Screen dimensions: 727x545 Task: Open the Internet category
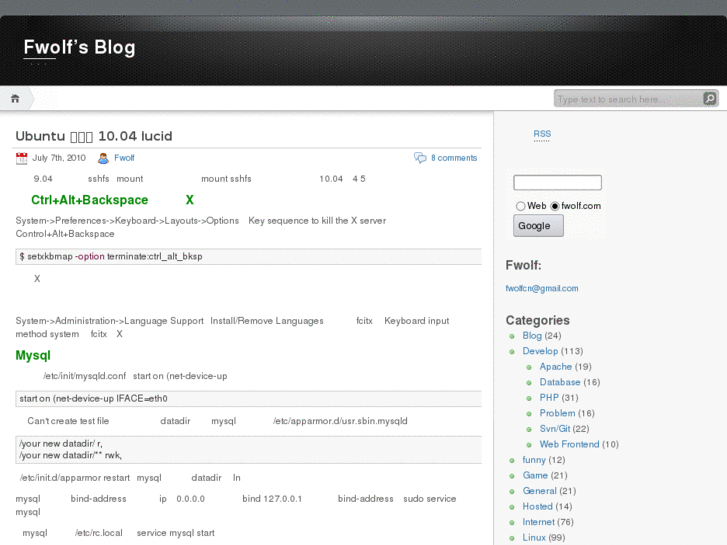(x=538, y=522)
